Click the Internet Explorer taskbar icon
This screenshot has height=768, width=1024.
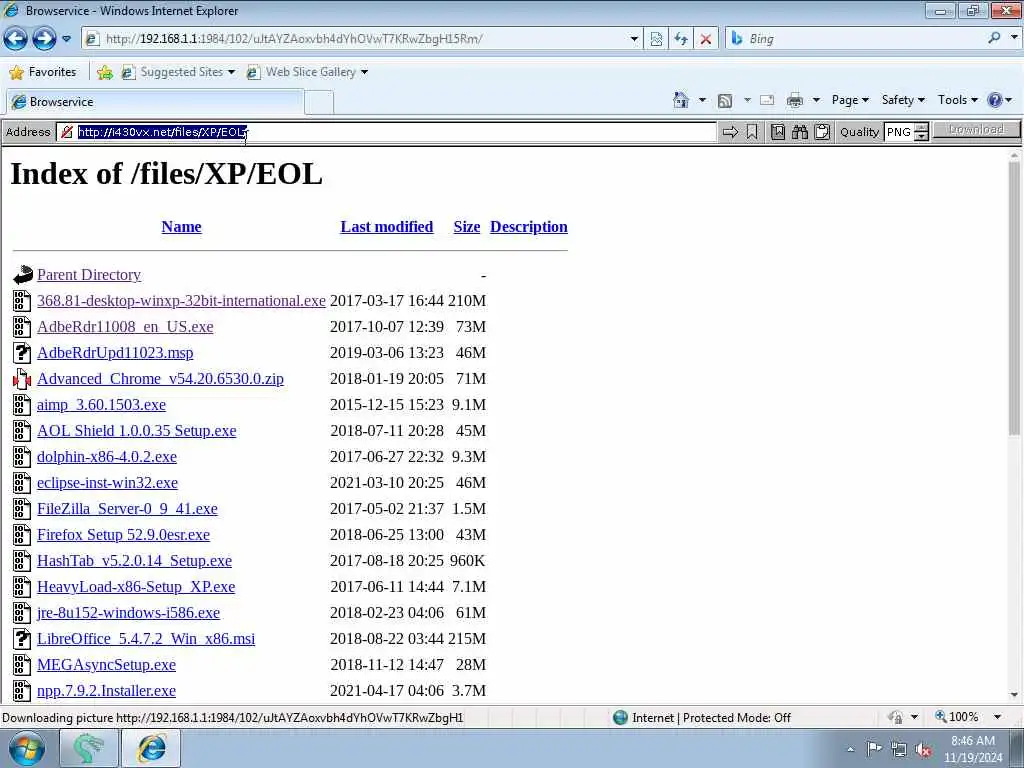click(151, 748)
